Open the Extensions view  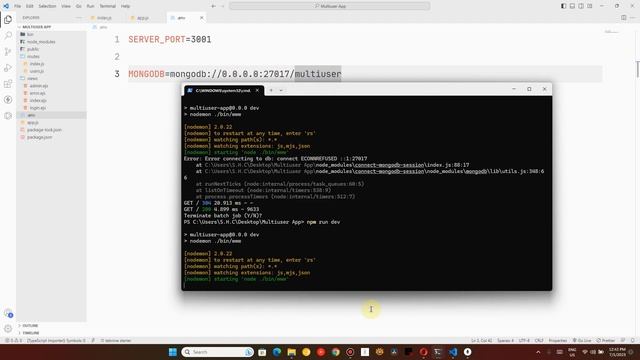[8, 84]
